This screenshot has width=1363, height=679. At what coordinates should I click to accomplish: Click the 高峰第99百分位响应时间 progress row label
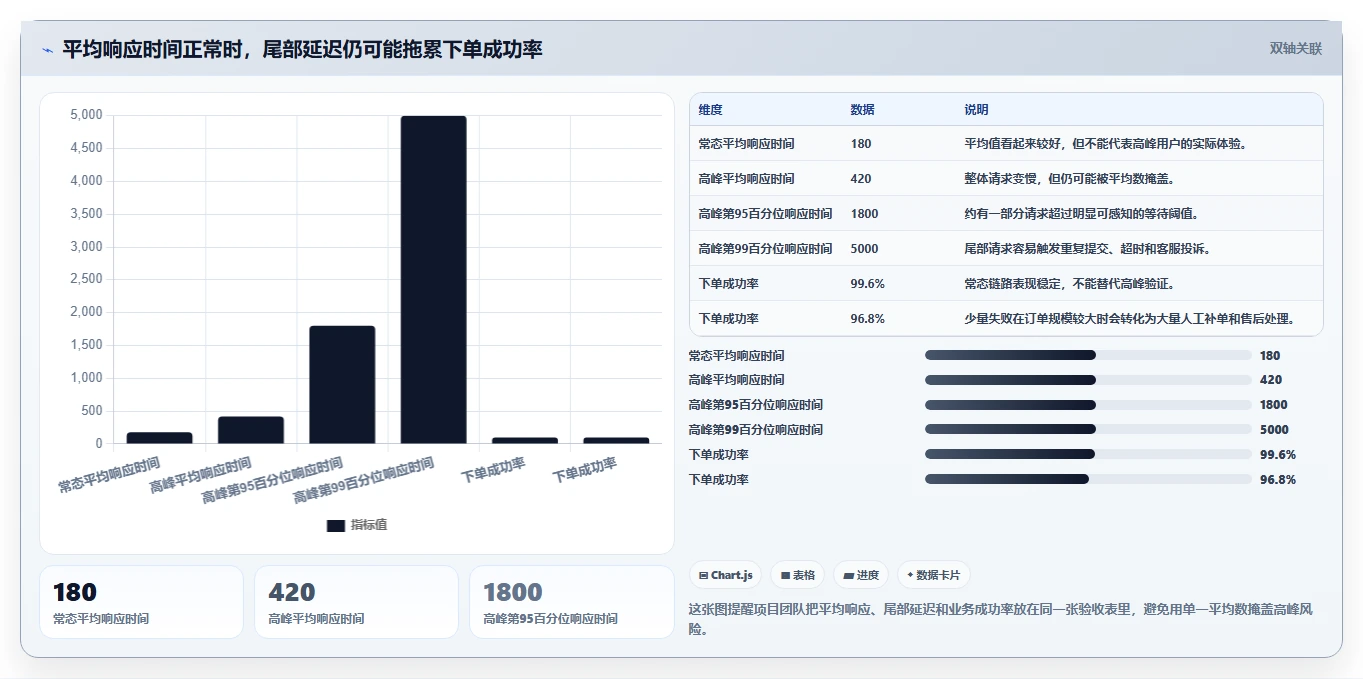click(756, 430)
